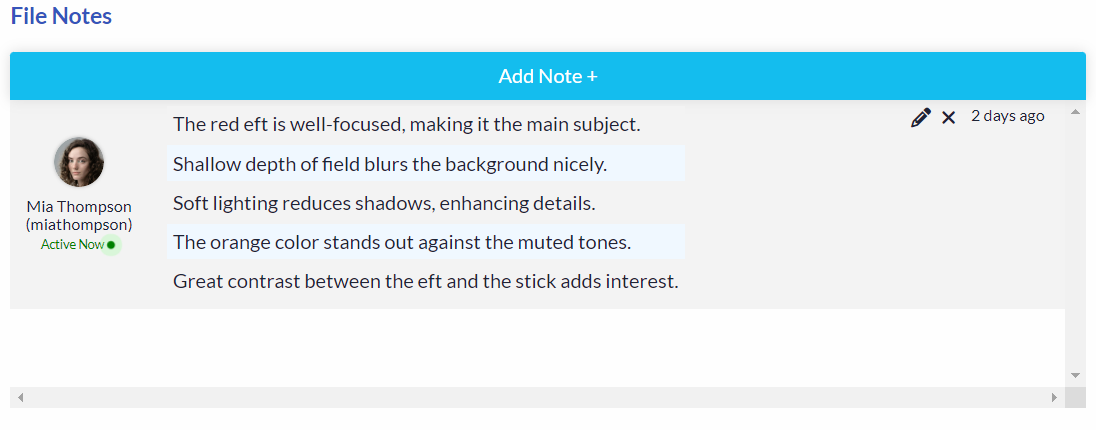The image size is (1096, 430).
Task: Click the Active Now status text
Action: click(x=72, y=245)
